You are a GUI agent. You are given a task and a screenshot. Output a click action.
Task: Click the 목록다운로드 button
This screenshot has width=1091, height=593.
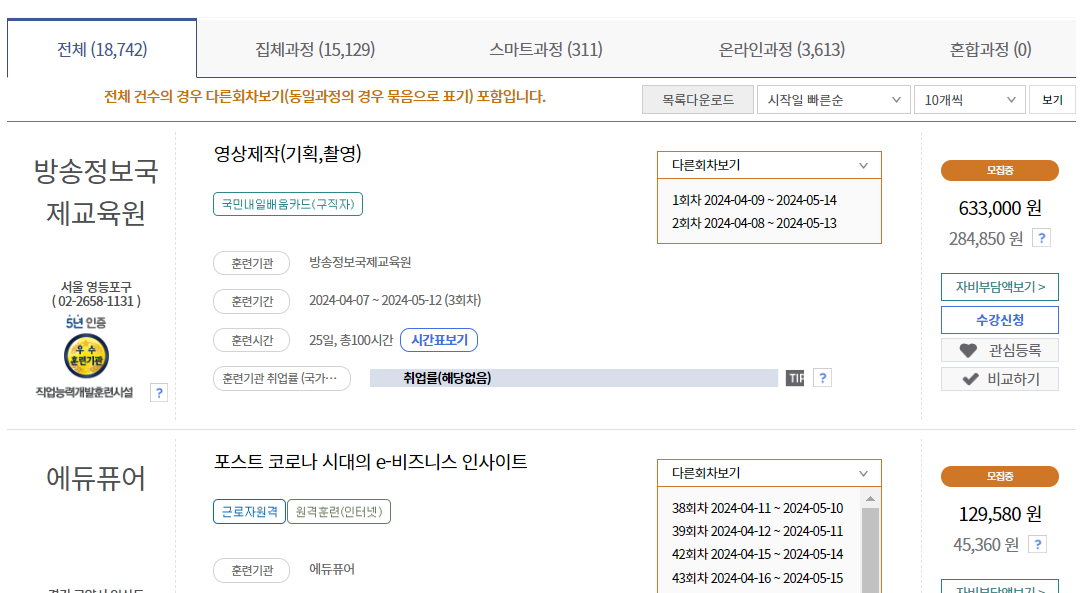(697, 100)
